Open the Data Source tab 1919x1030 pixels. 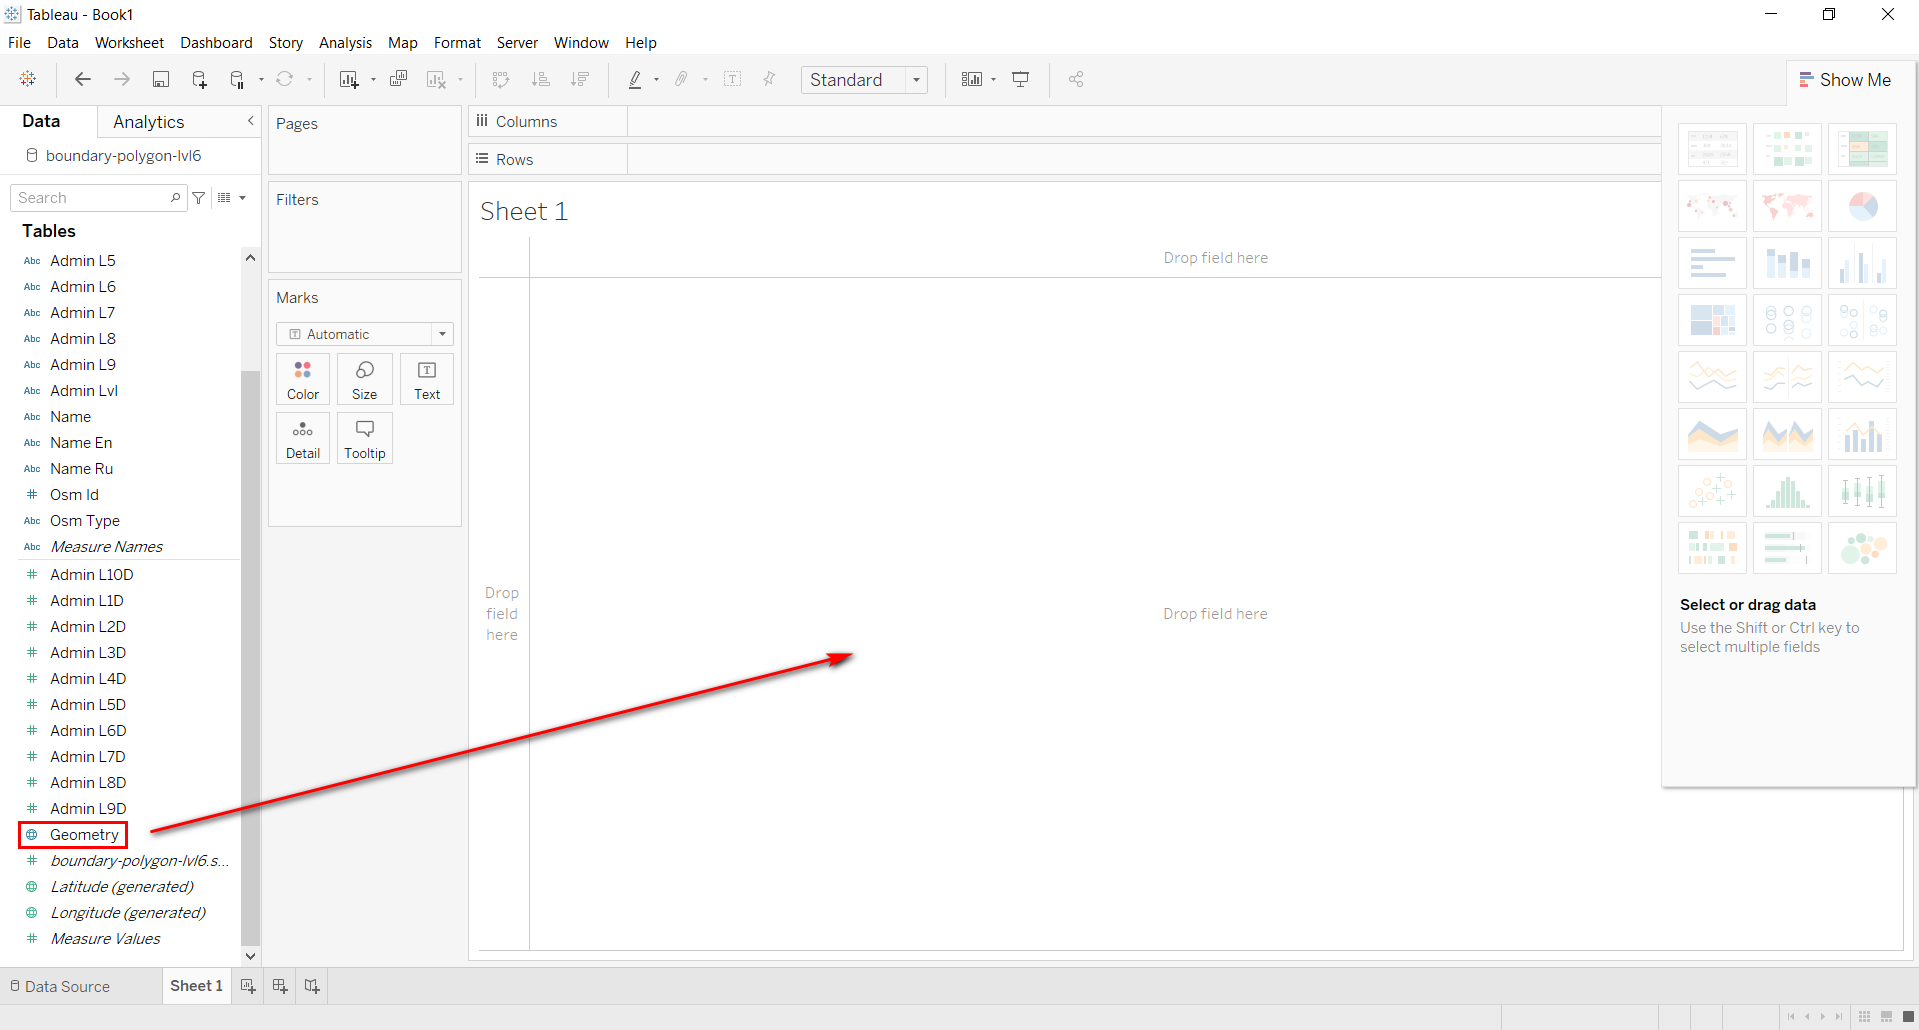60,986
